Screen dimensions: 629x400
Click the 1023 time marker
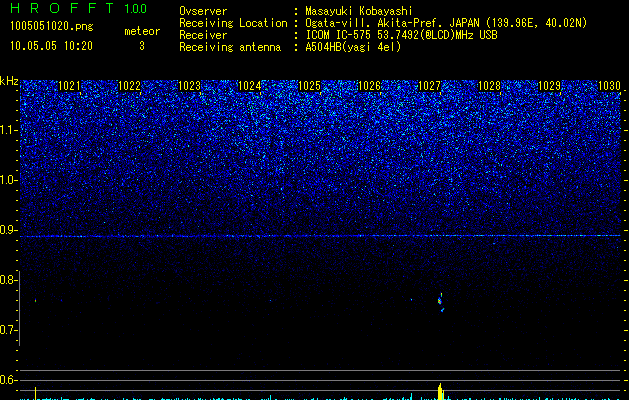[189, 86]
